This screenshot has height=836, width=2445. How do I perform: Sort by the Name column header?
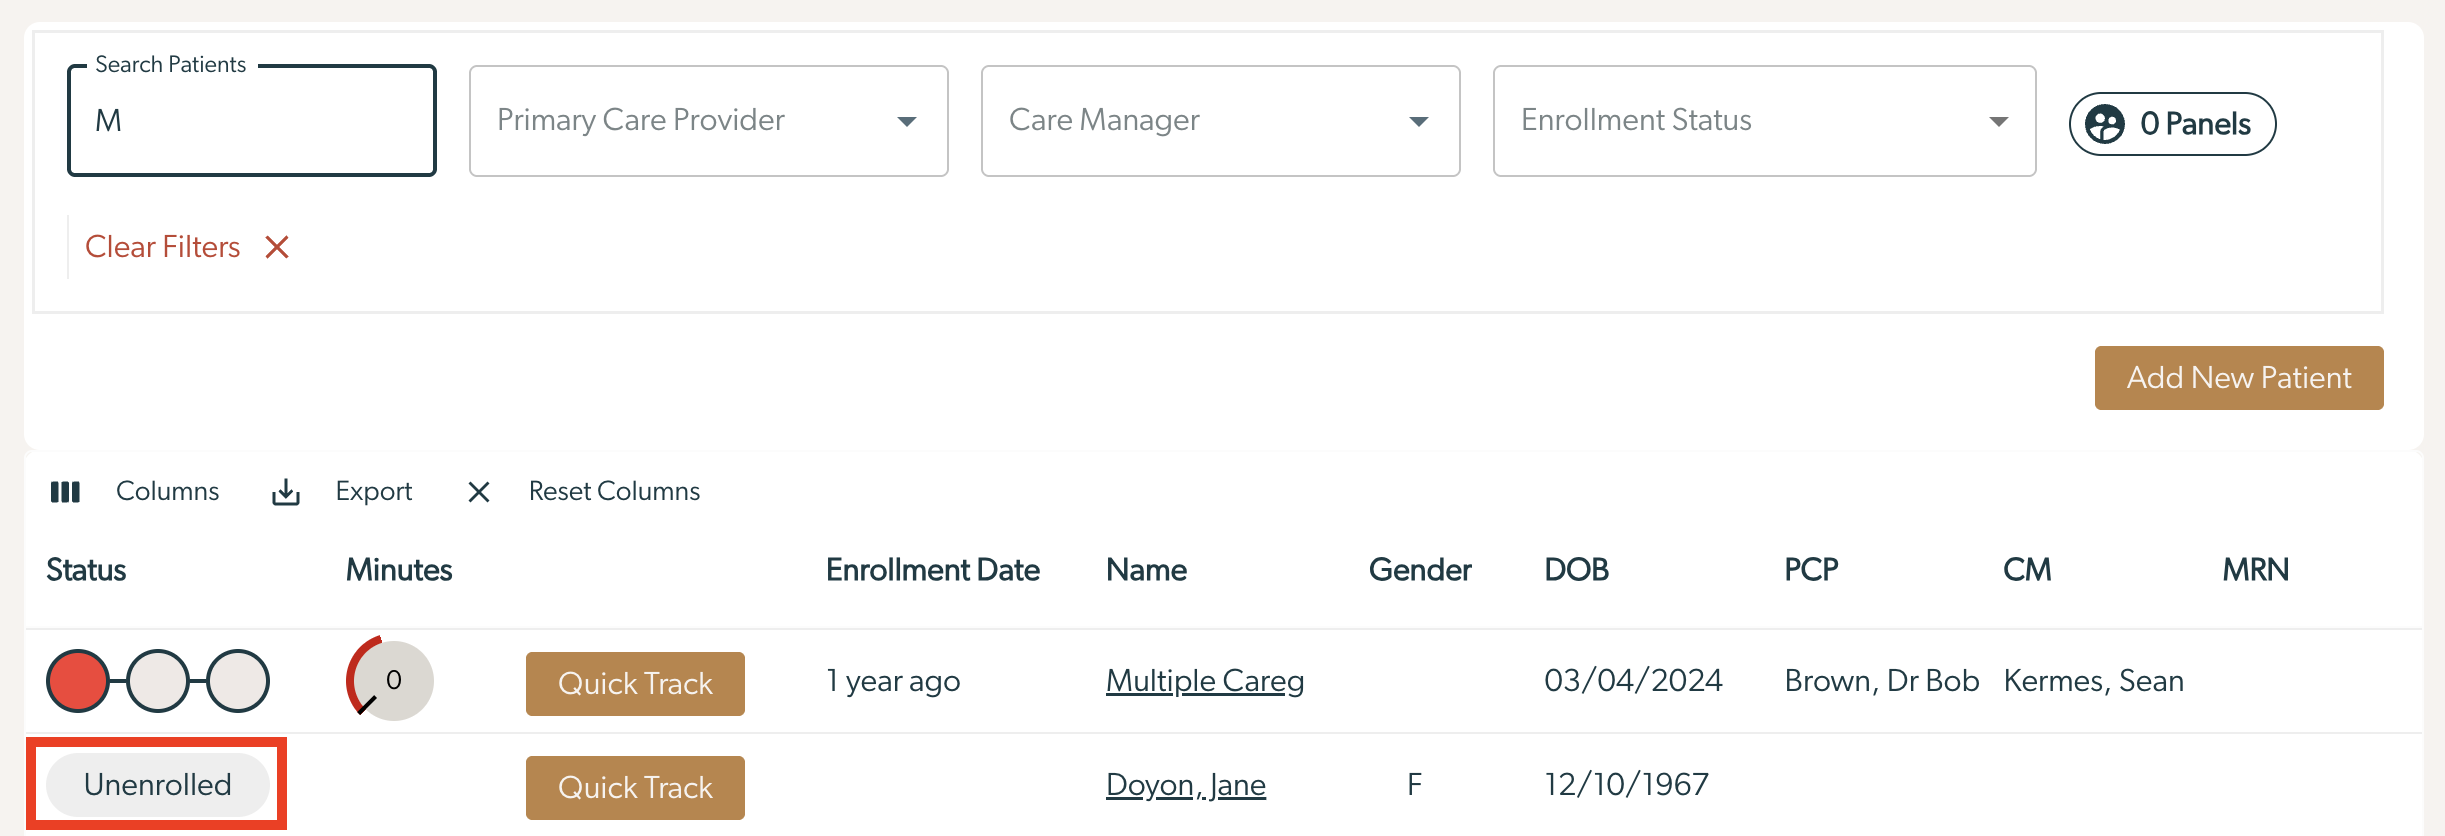1146,570
